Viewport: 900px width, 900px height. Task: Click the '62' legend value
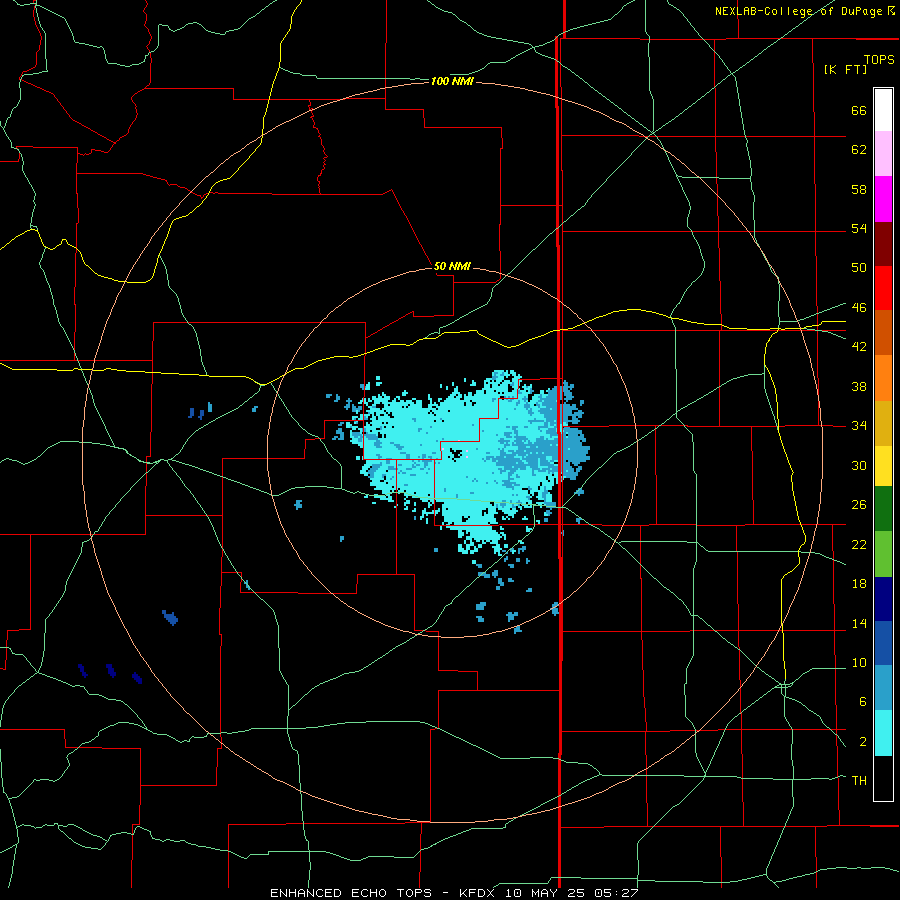(x=859, y=150)
